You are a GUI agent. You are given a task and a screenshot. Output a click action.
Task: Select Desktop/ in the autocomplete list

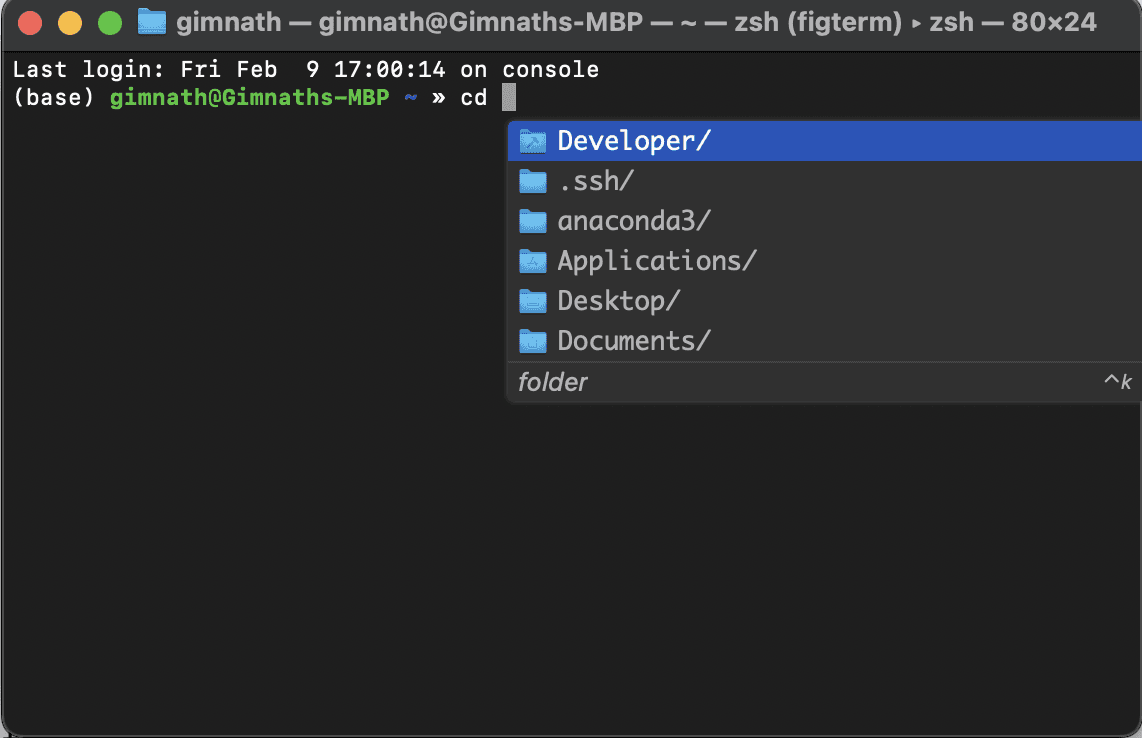coord(824,302)
